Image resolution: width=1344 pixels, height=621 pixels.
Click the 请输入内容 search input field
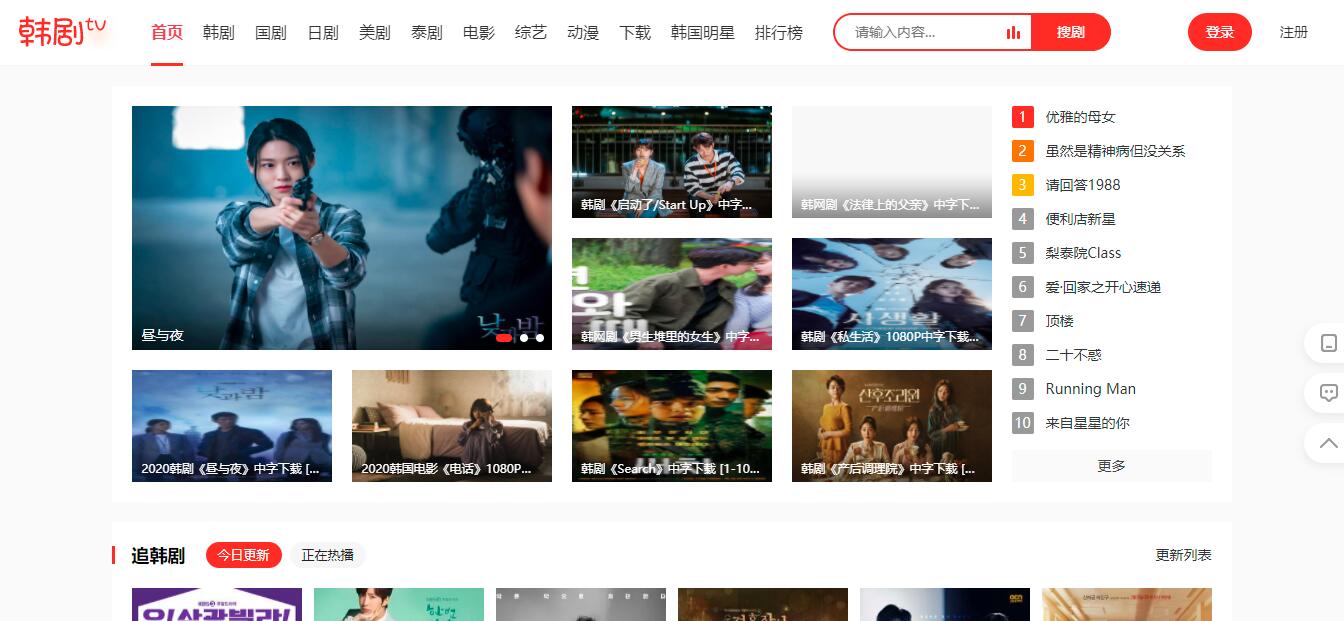(925, 32)
